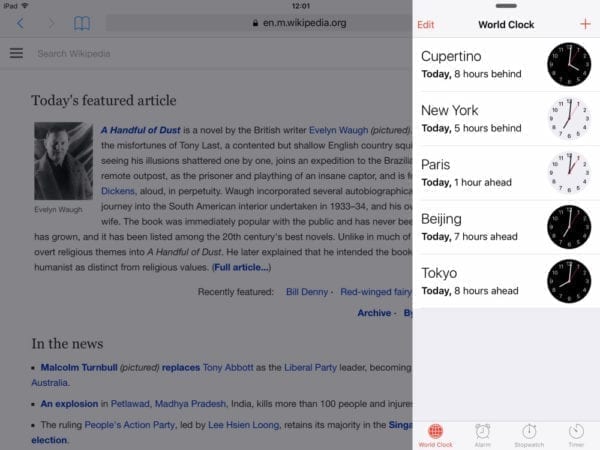Select the New York clock row
600x450 pixels.
pos(480,118)
